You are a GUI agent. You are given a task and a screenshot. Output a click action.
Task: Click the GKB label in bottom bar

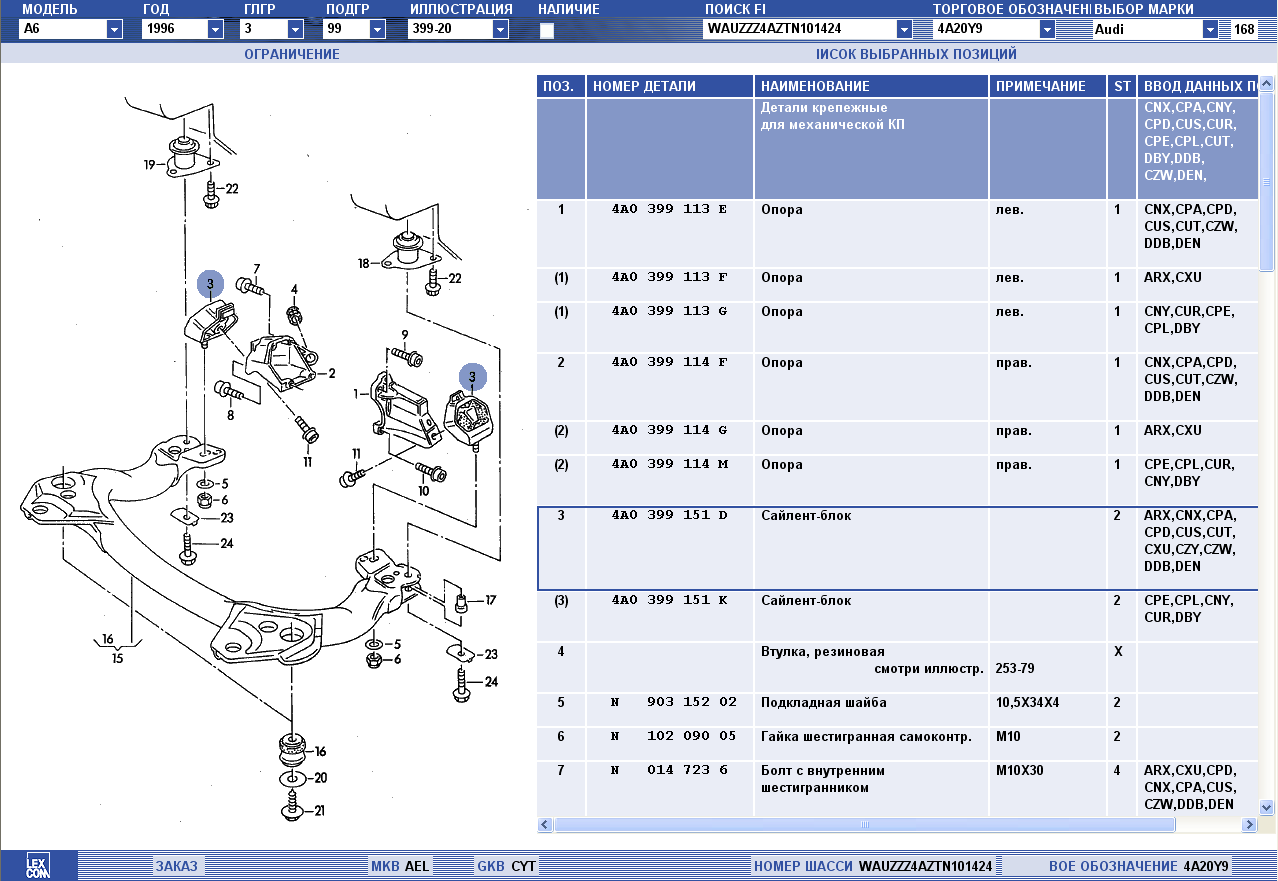(491, 866)
